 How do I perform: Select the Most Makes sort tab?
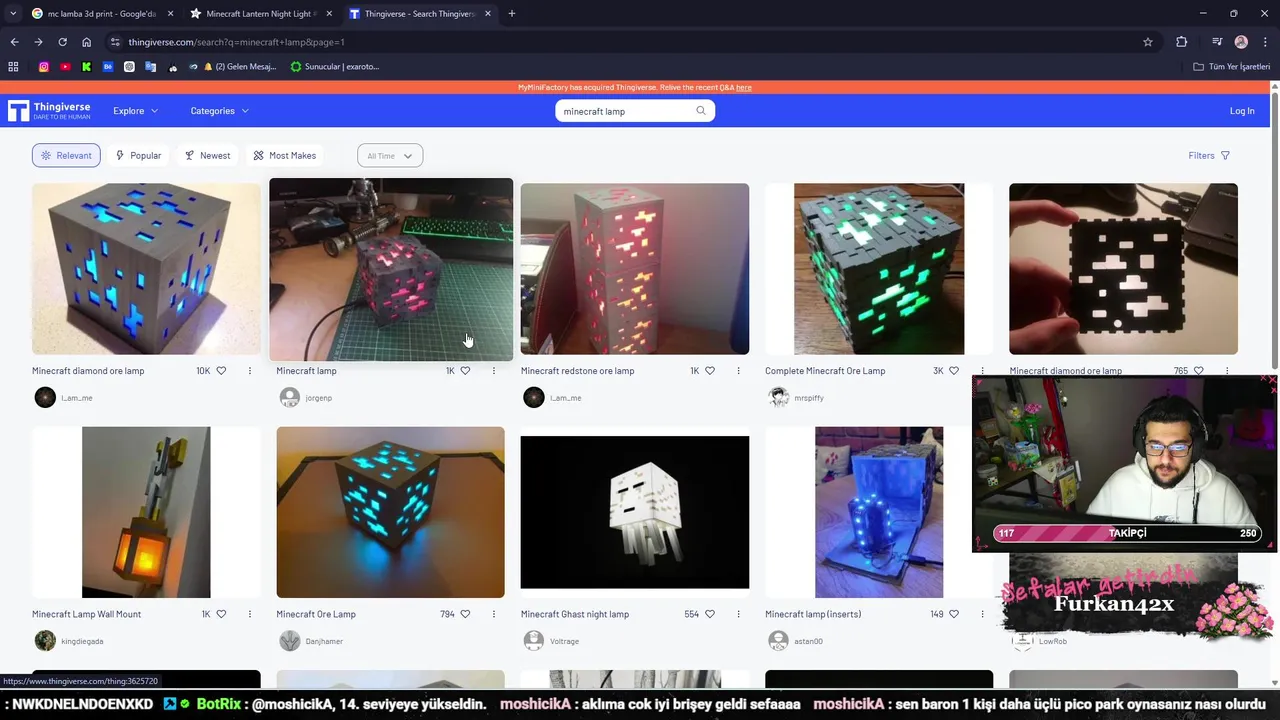click(x=285, y=156)
